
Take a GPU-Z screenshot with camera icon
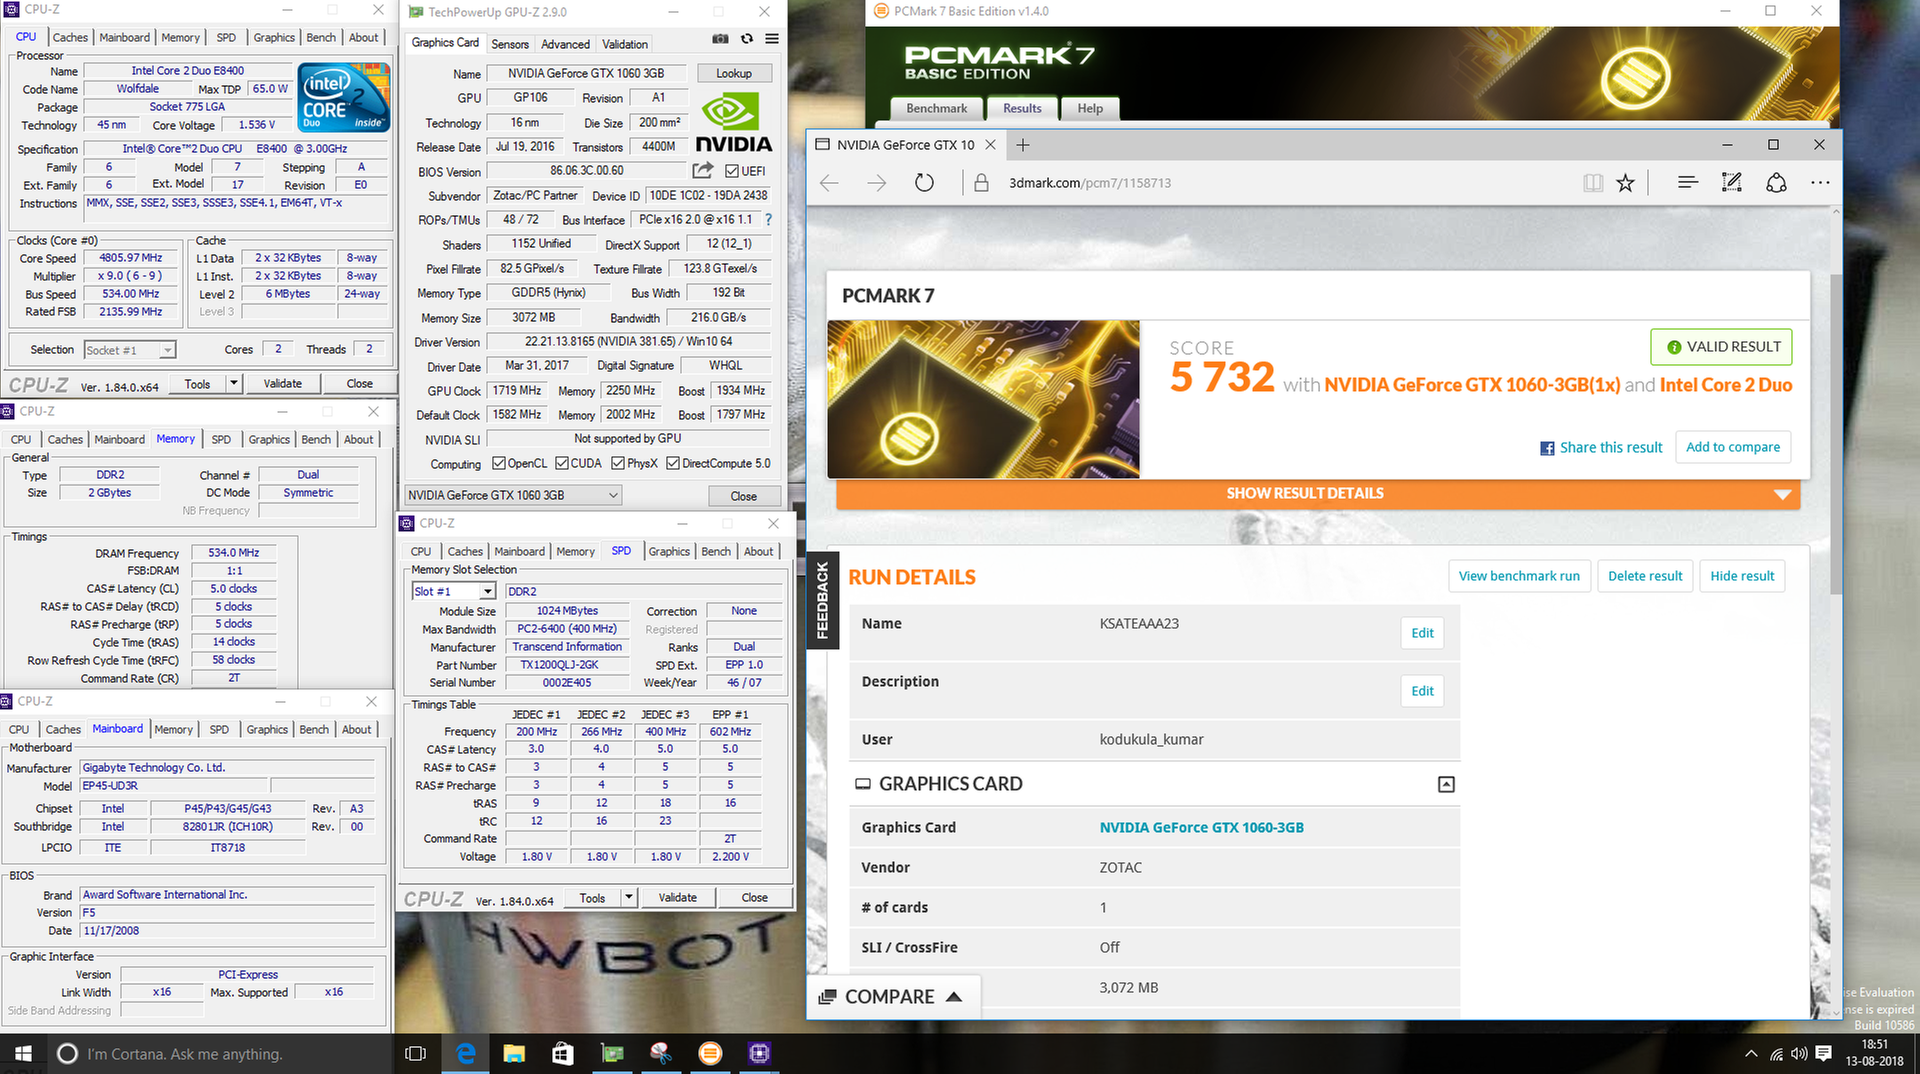point(720,39)
